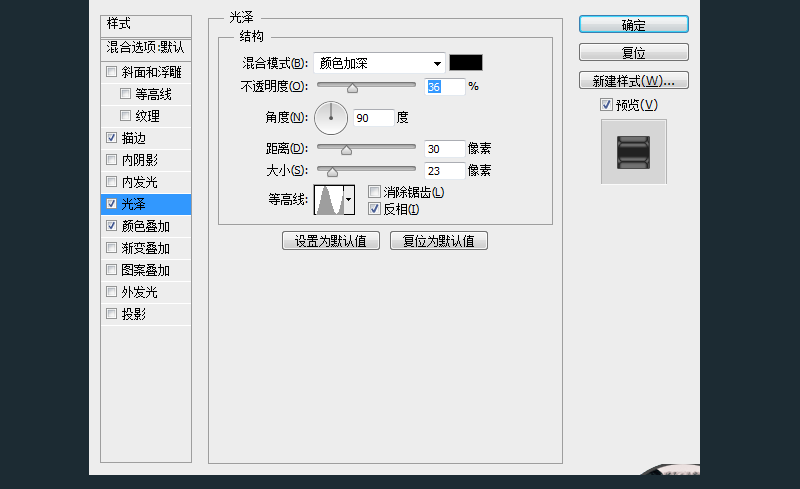800x489 pixels.
Task: Expand the contour picker dropdown arrow
Action: (348, 200)
